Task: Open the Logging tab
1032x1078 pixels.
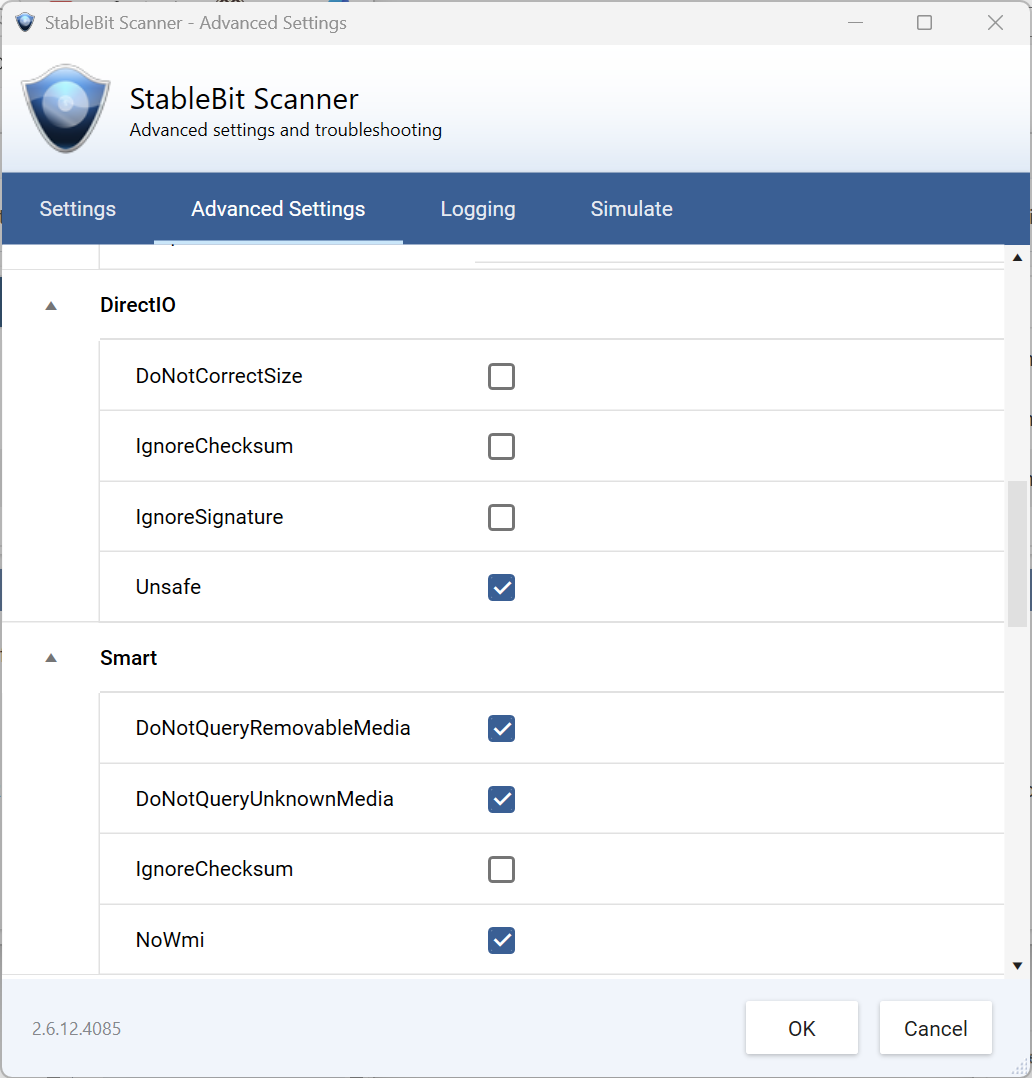Action: [x=478, y=209]
